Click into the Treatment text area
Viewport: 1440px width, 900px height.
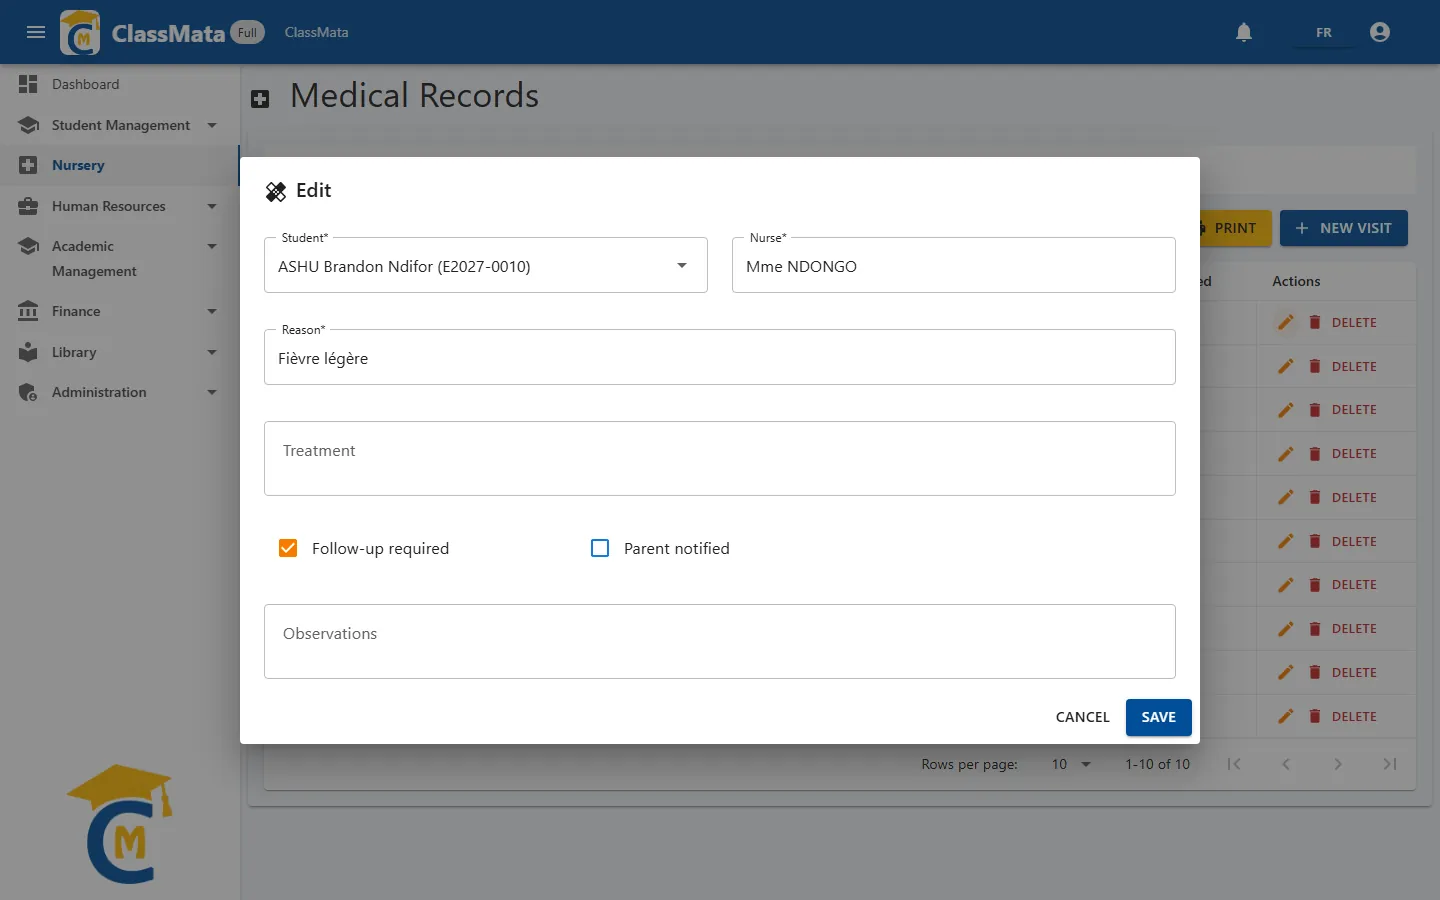720,458
